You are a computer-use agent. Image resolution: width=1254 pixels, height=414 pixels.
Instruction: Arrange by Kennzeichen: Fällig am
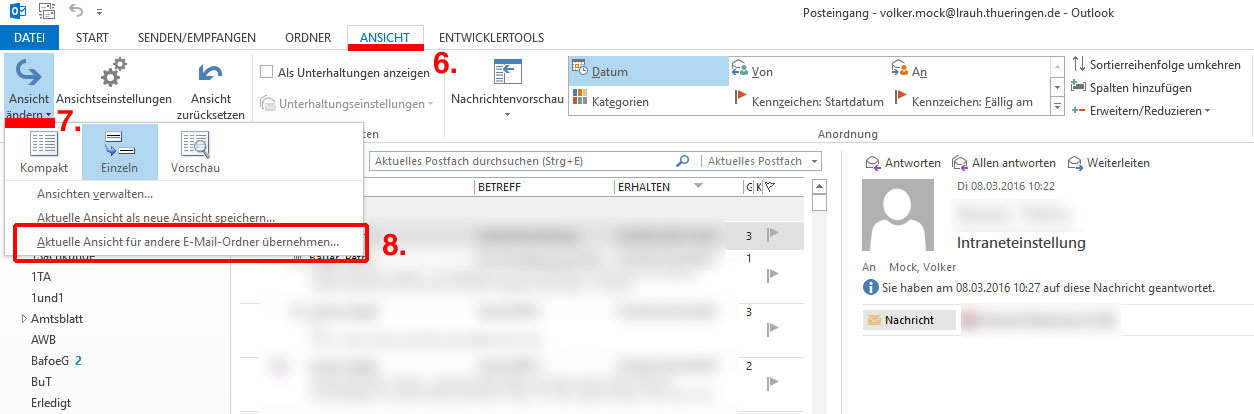point(969,101)
